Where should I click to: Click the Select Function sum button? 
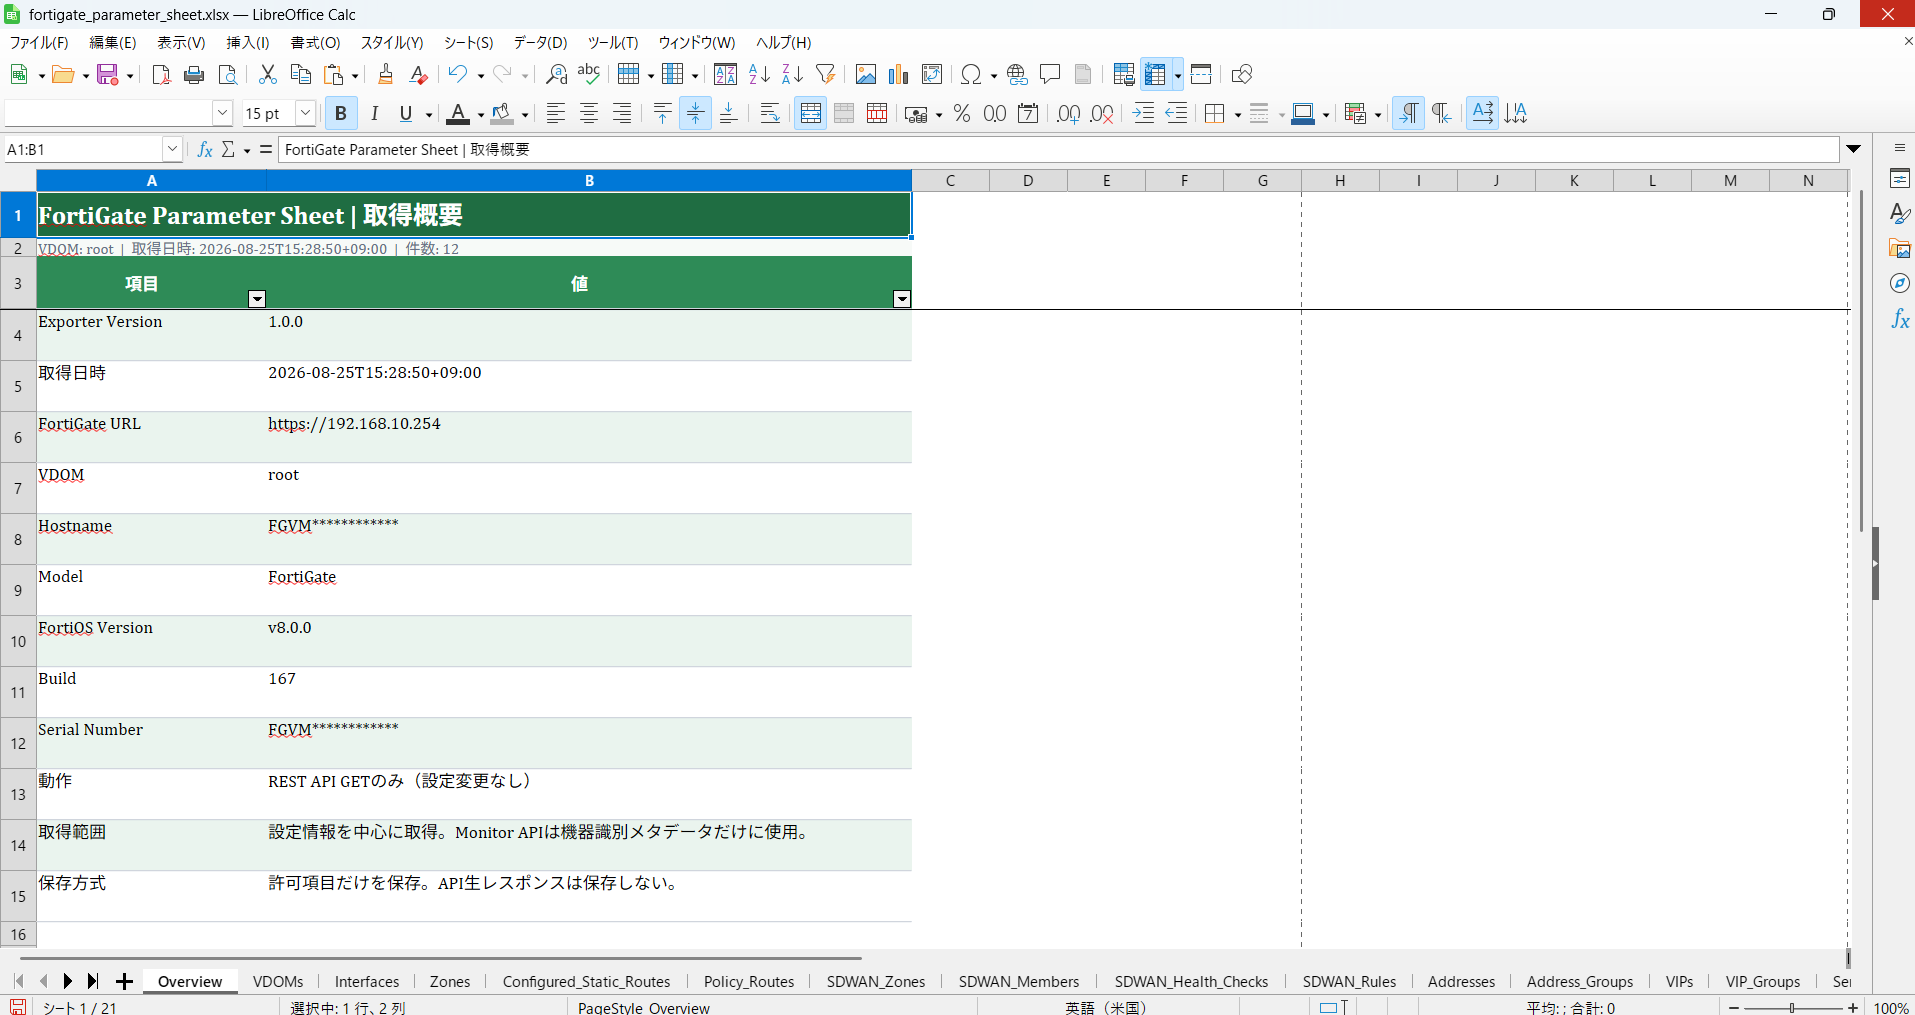click(x=229, y=150)
